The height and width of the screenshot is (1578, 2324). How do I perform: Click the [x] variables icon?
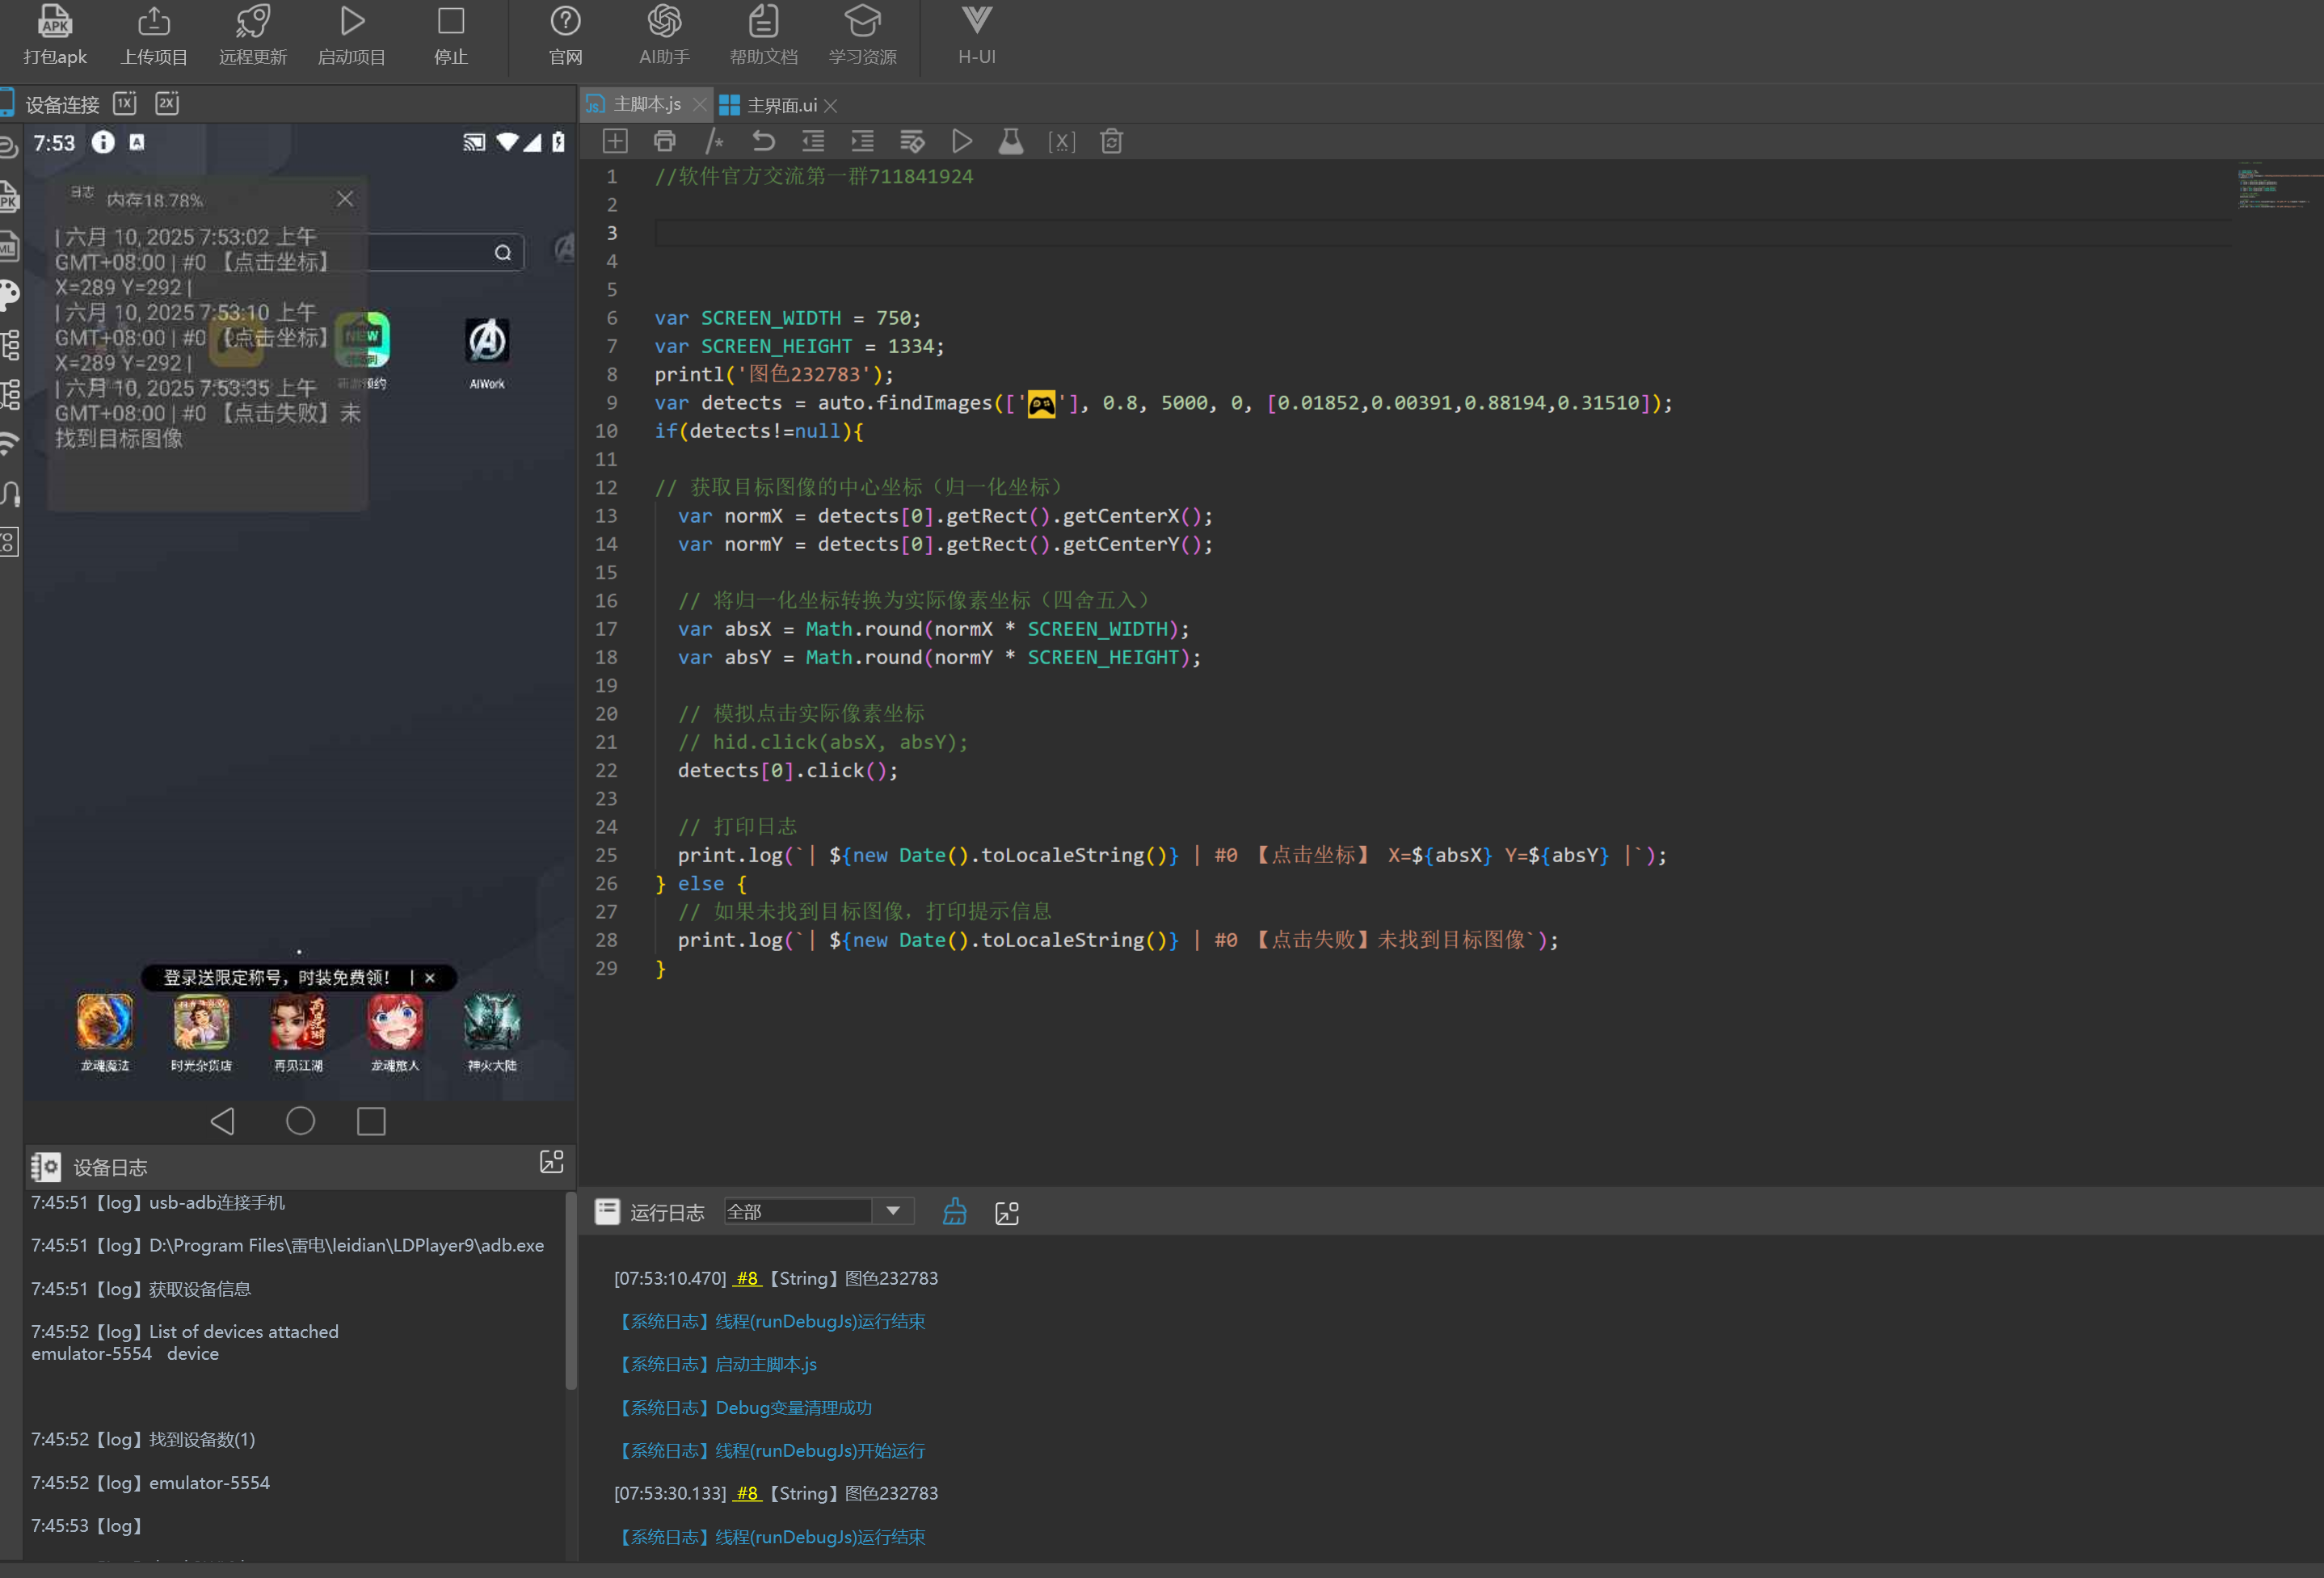pos(1061,141)
